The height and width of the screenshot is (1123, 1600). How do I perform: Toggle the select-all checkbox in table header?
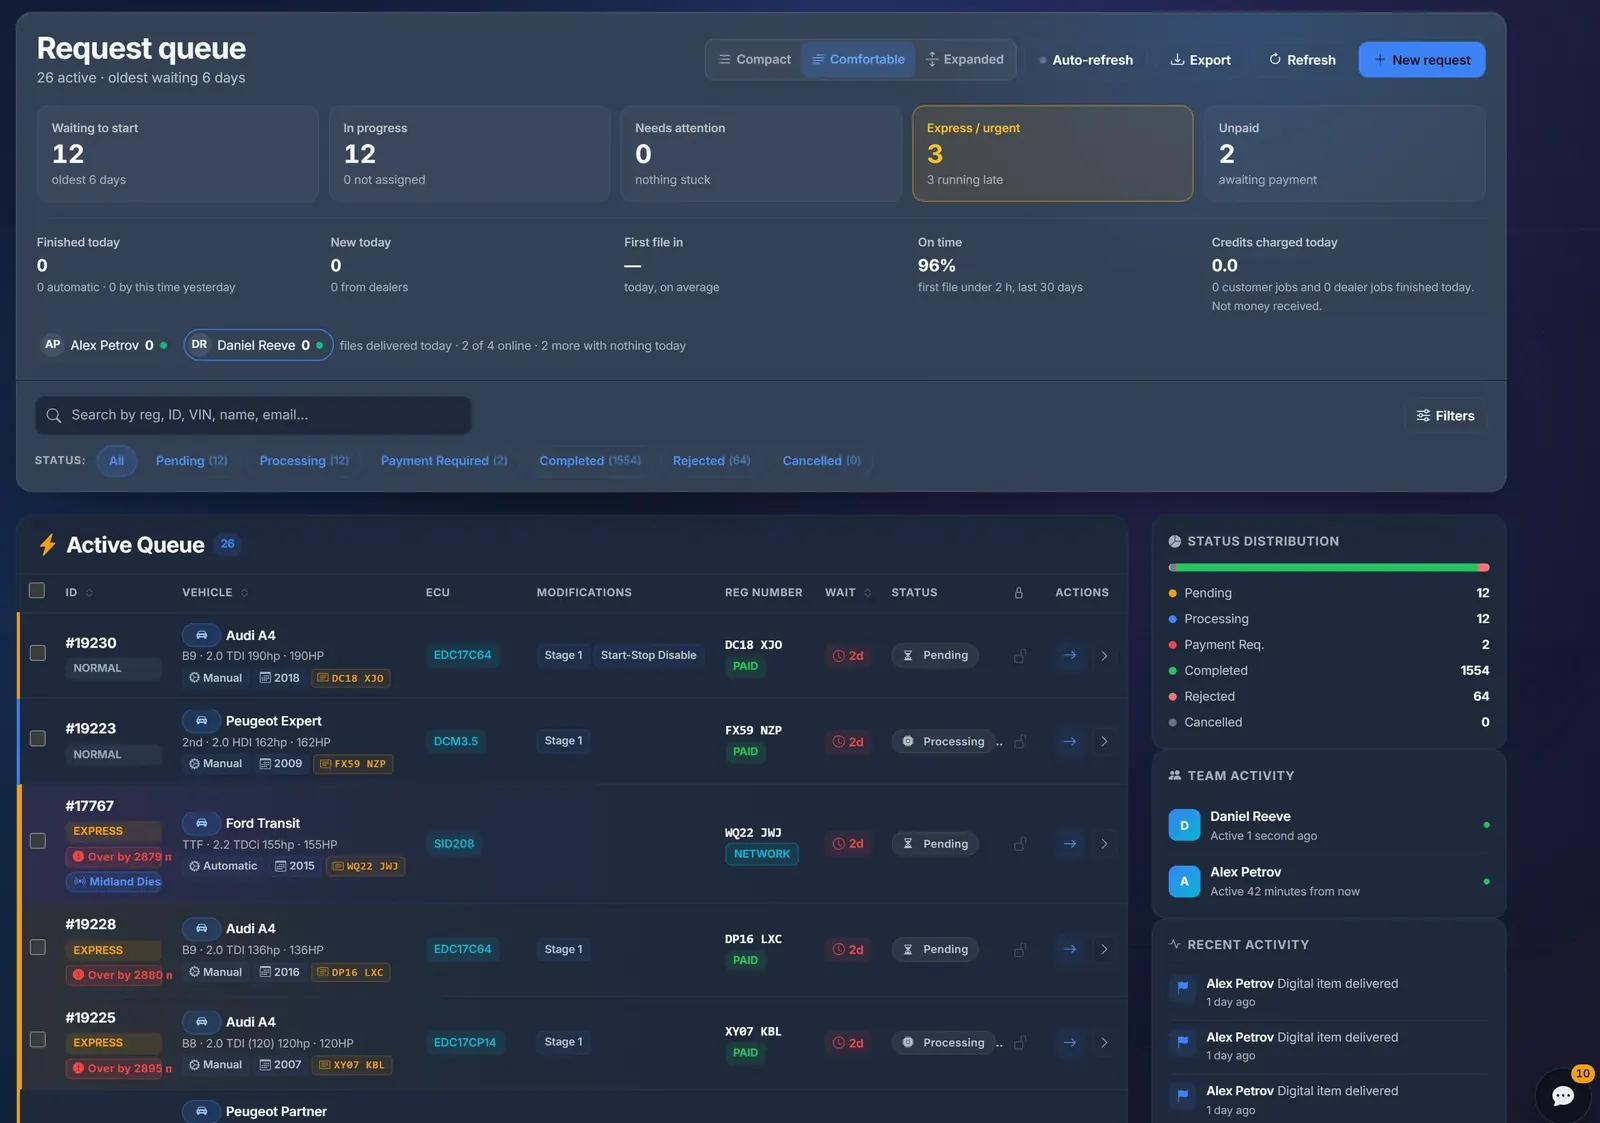(37, 591)
